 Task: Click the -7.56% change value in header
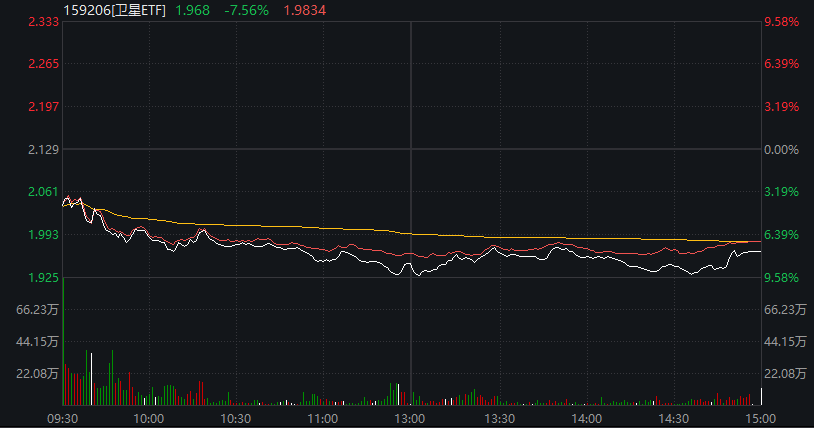coord(245,10)
